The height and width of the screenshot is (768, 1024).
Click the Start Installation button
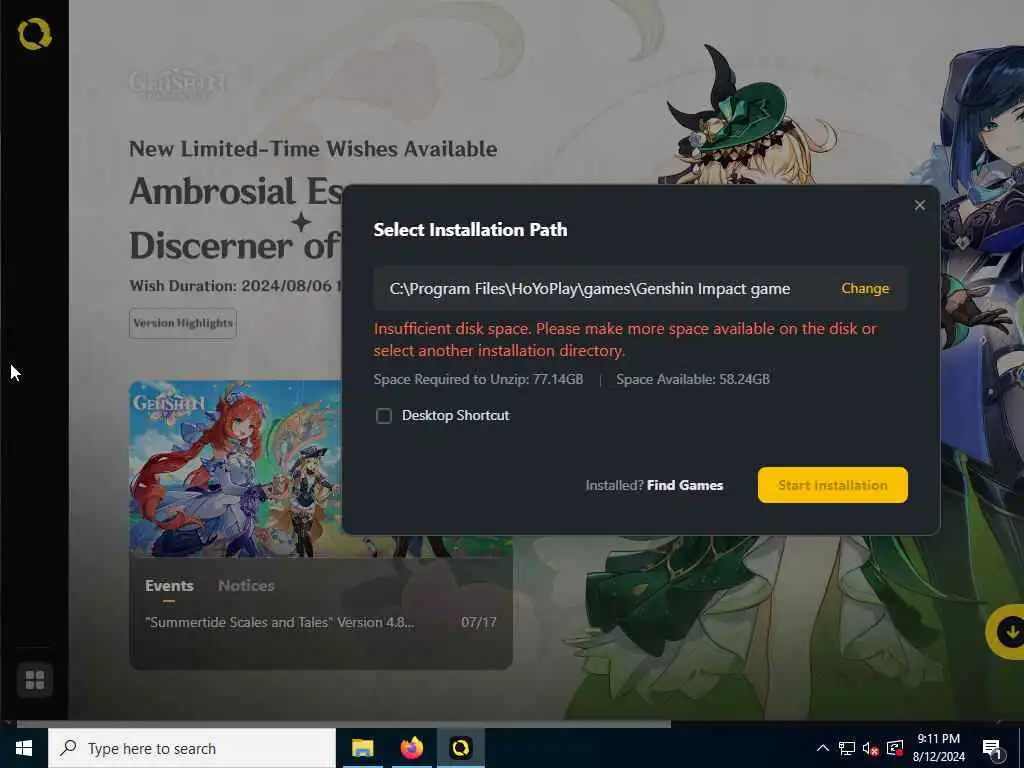tap(833, 485)
